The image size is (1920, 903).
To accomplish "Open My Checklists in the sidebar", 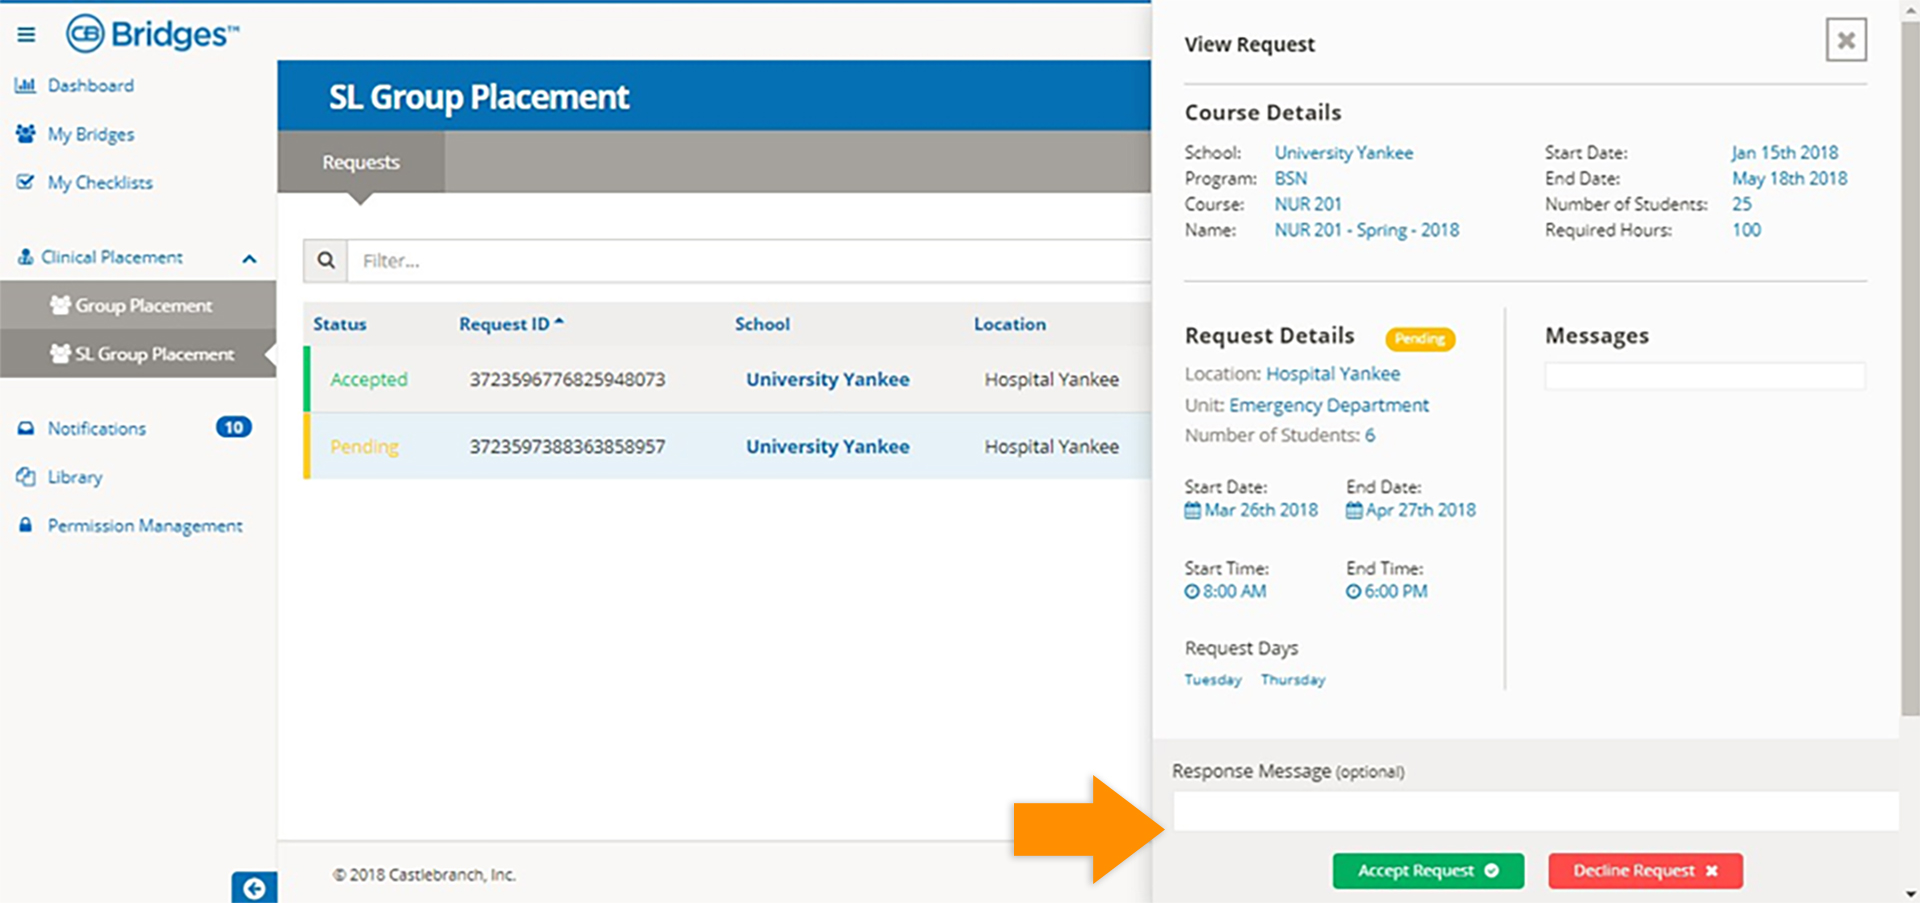I will [x=100, y=183].
